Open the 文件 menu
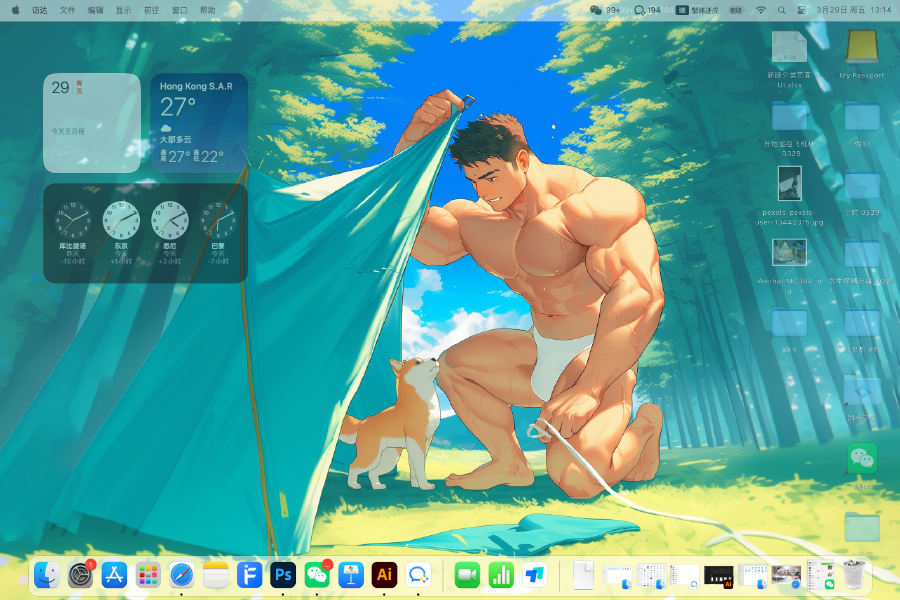The height and width of the screenshot is (600, 900). (x=67, y=9)
